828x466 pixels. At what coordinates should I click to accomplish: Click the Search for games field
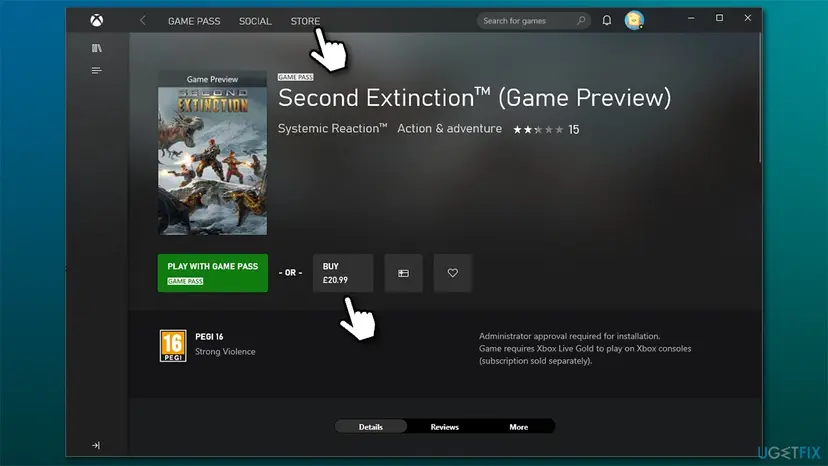[533, 21]
